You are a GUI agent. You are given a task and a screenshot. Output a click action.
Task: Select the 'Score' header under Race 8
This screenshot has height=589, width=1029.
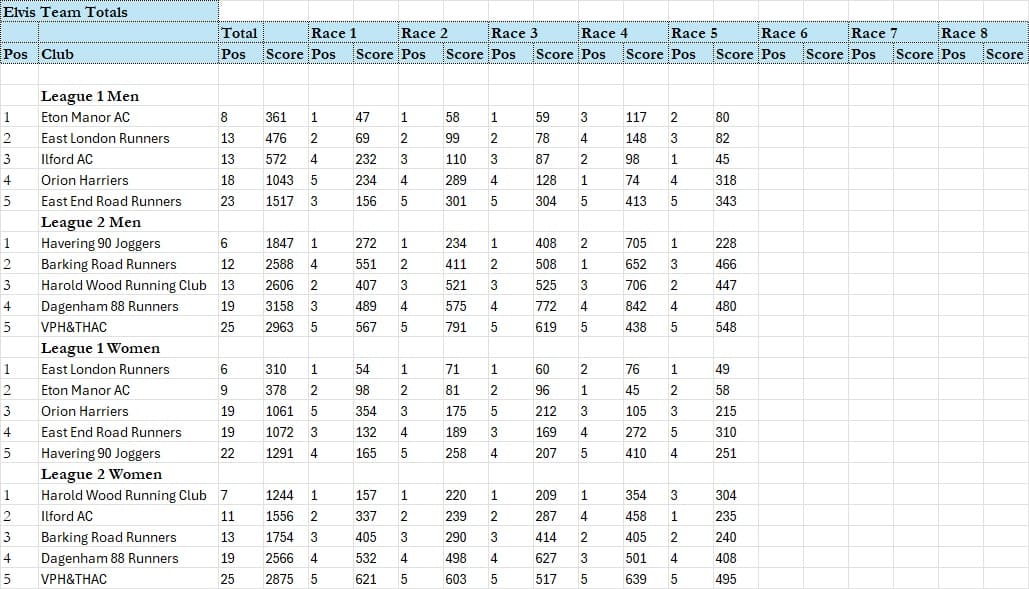1005,54
